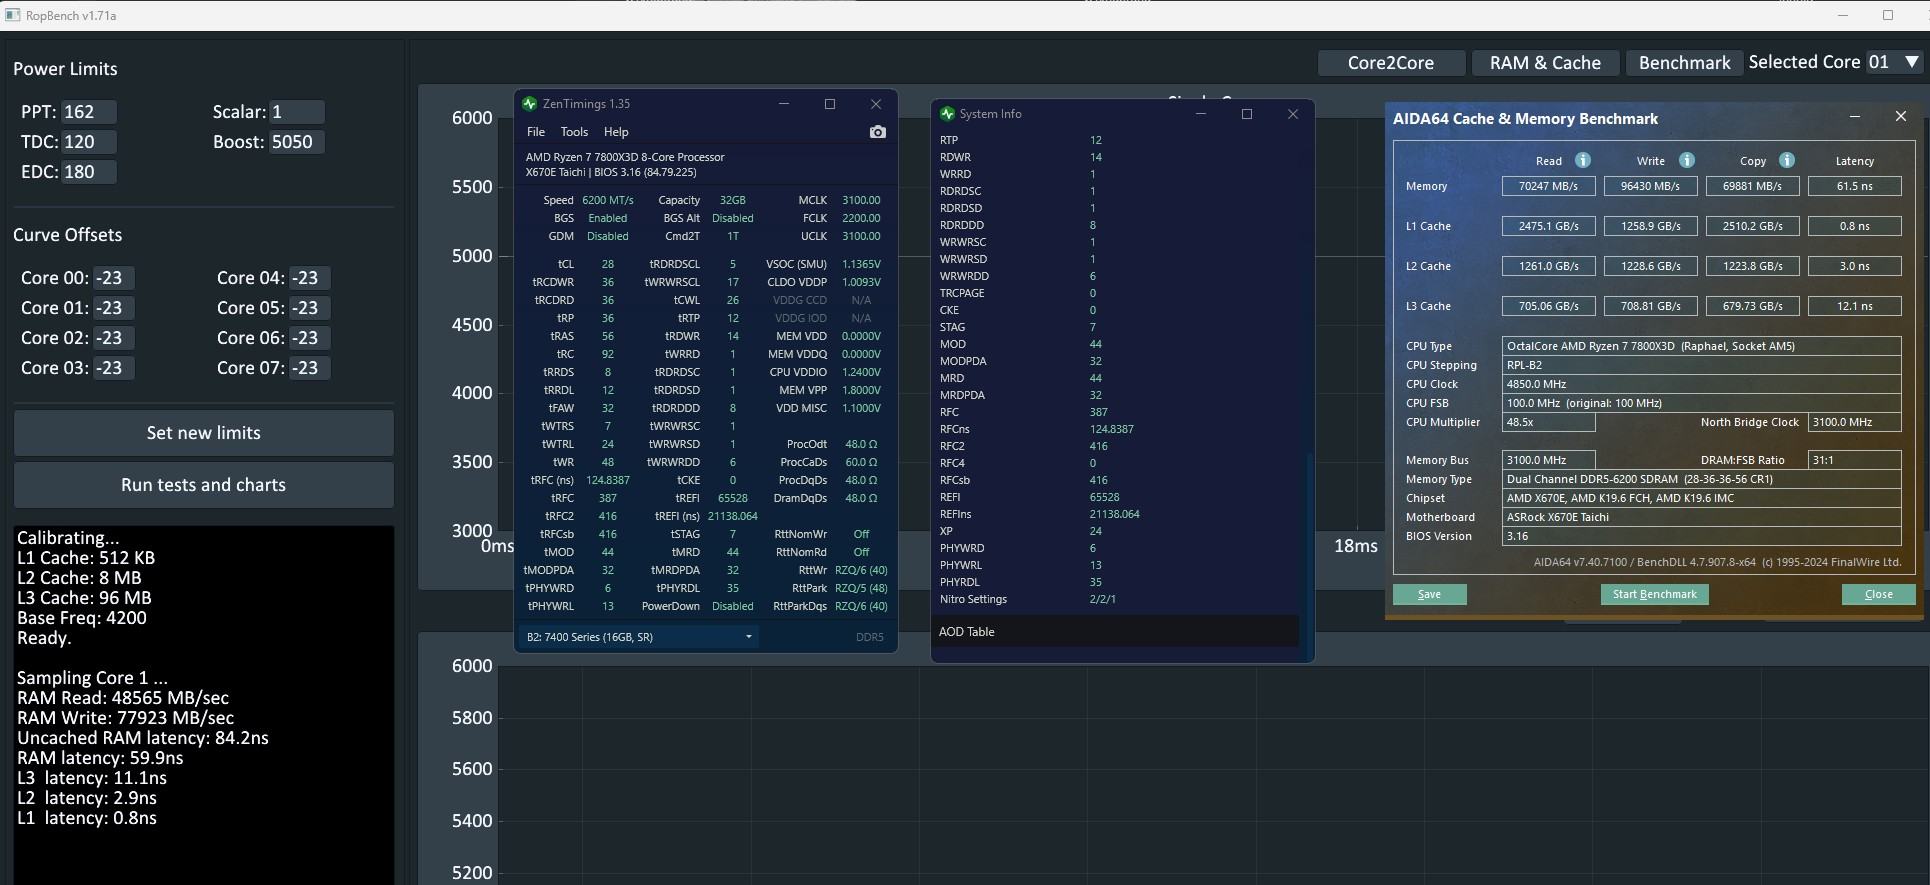Open the B2: 7400 Series module dropdown
Viewport: 1930px width, 885px height.
click(x=638, y=637)
